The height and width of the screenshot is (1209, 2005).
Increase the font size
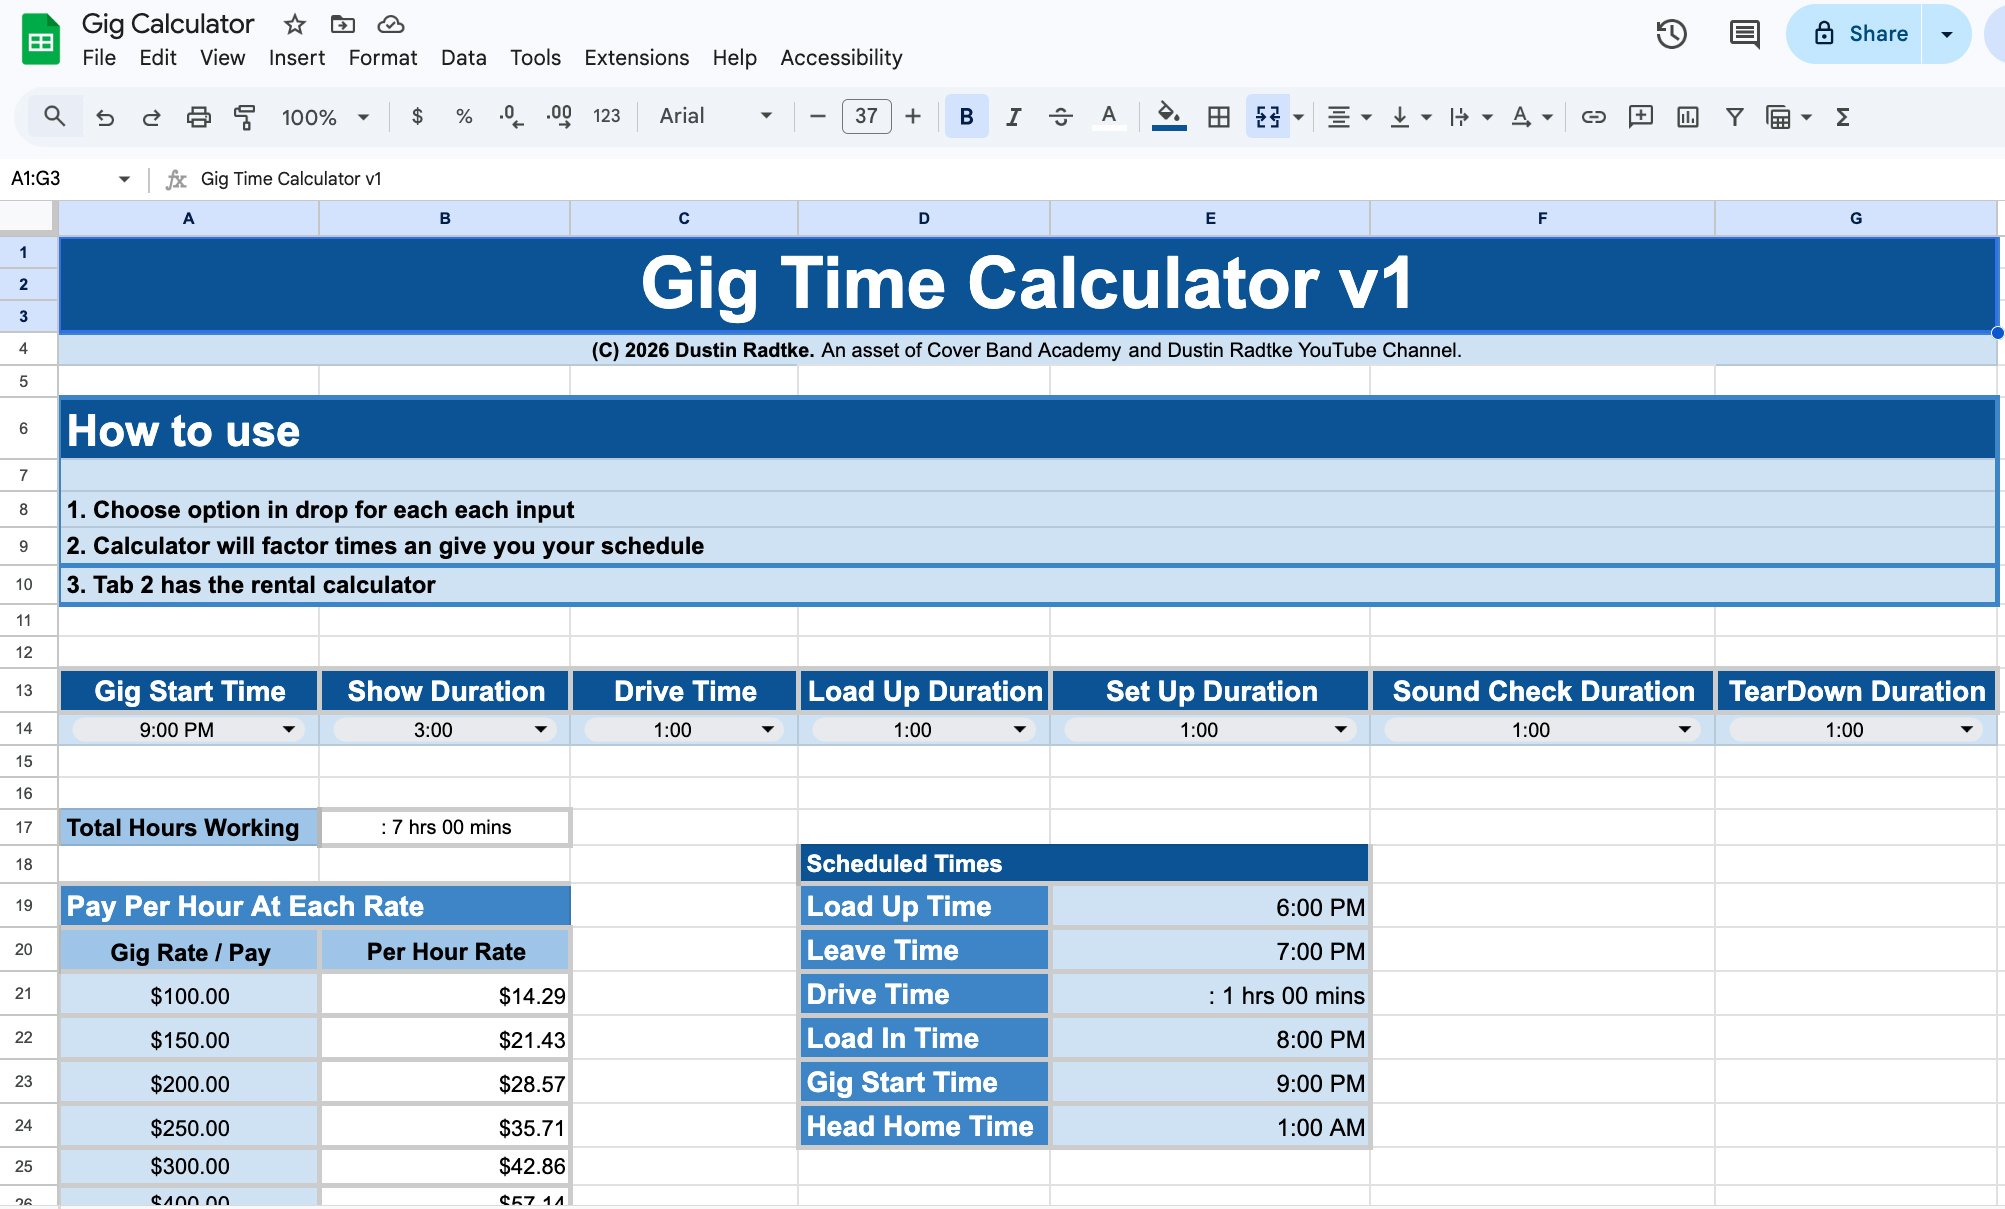pyautogui.click(x=912, y=117)
